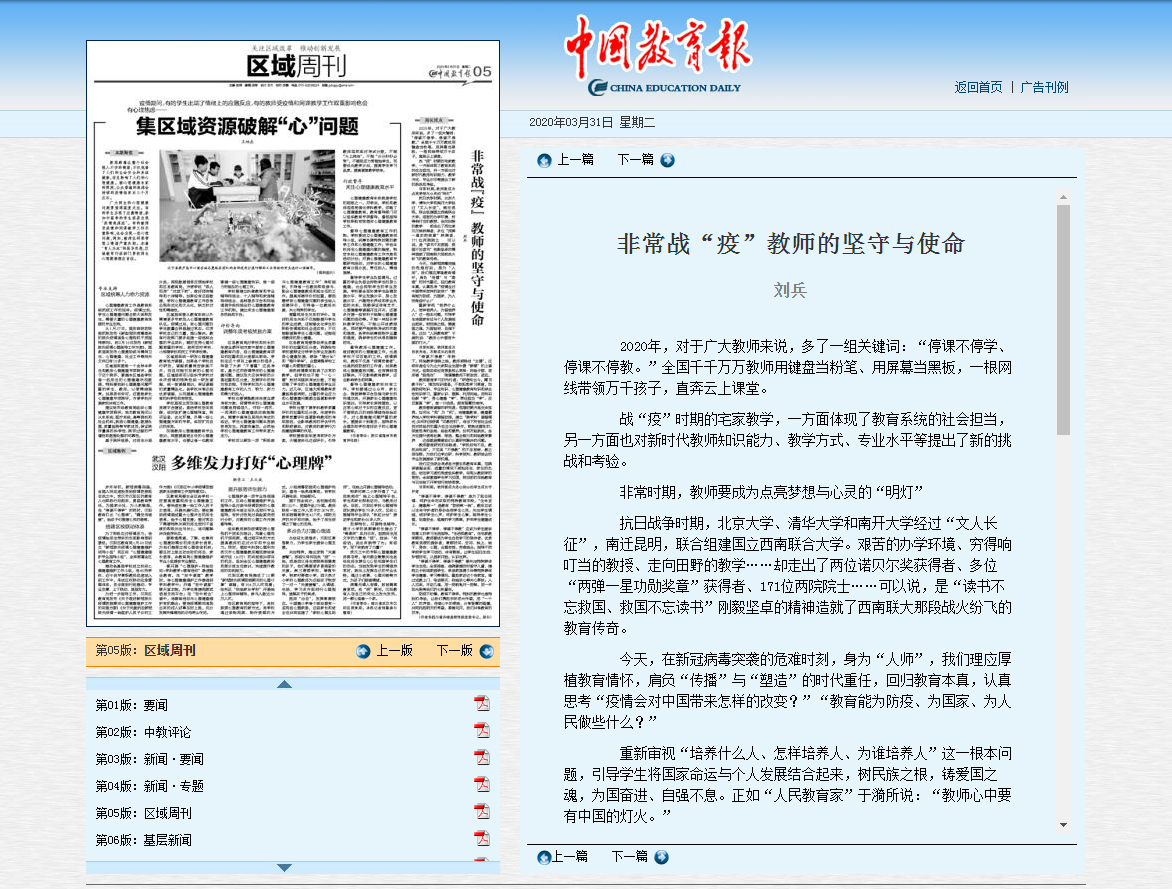The image size is (1172, 889).
Task: Click previous-article arrow icon above the article
Action: point(544,160)
